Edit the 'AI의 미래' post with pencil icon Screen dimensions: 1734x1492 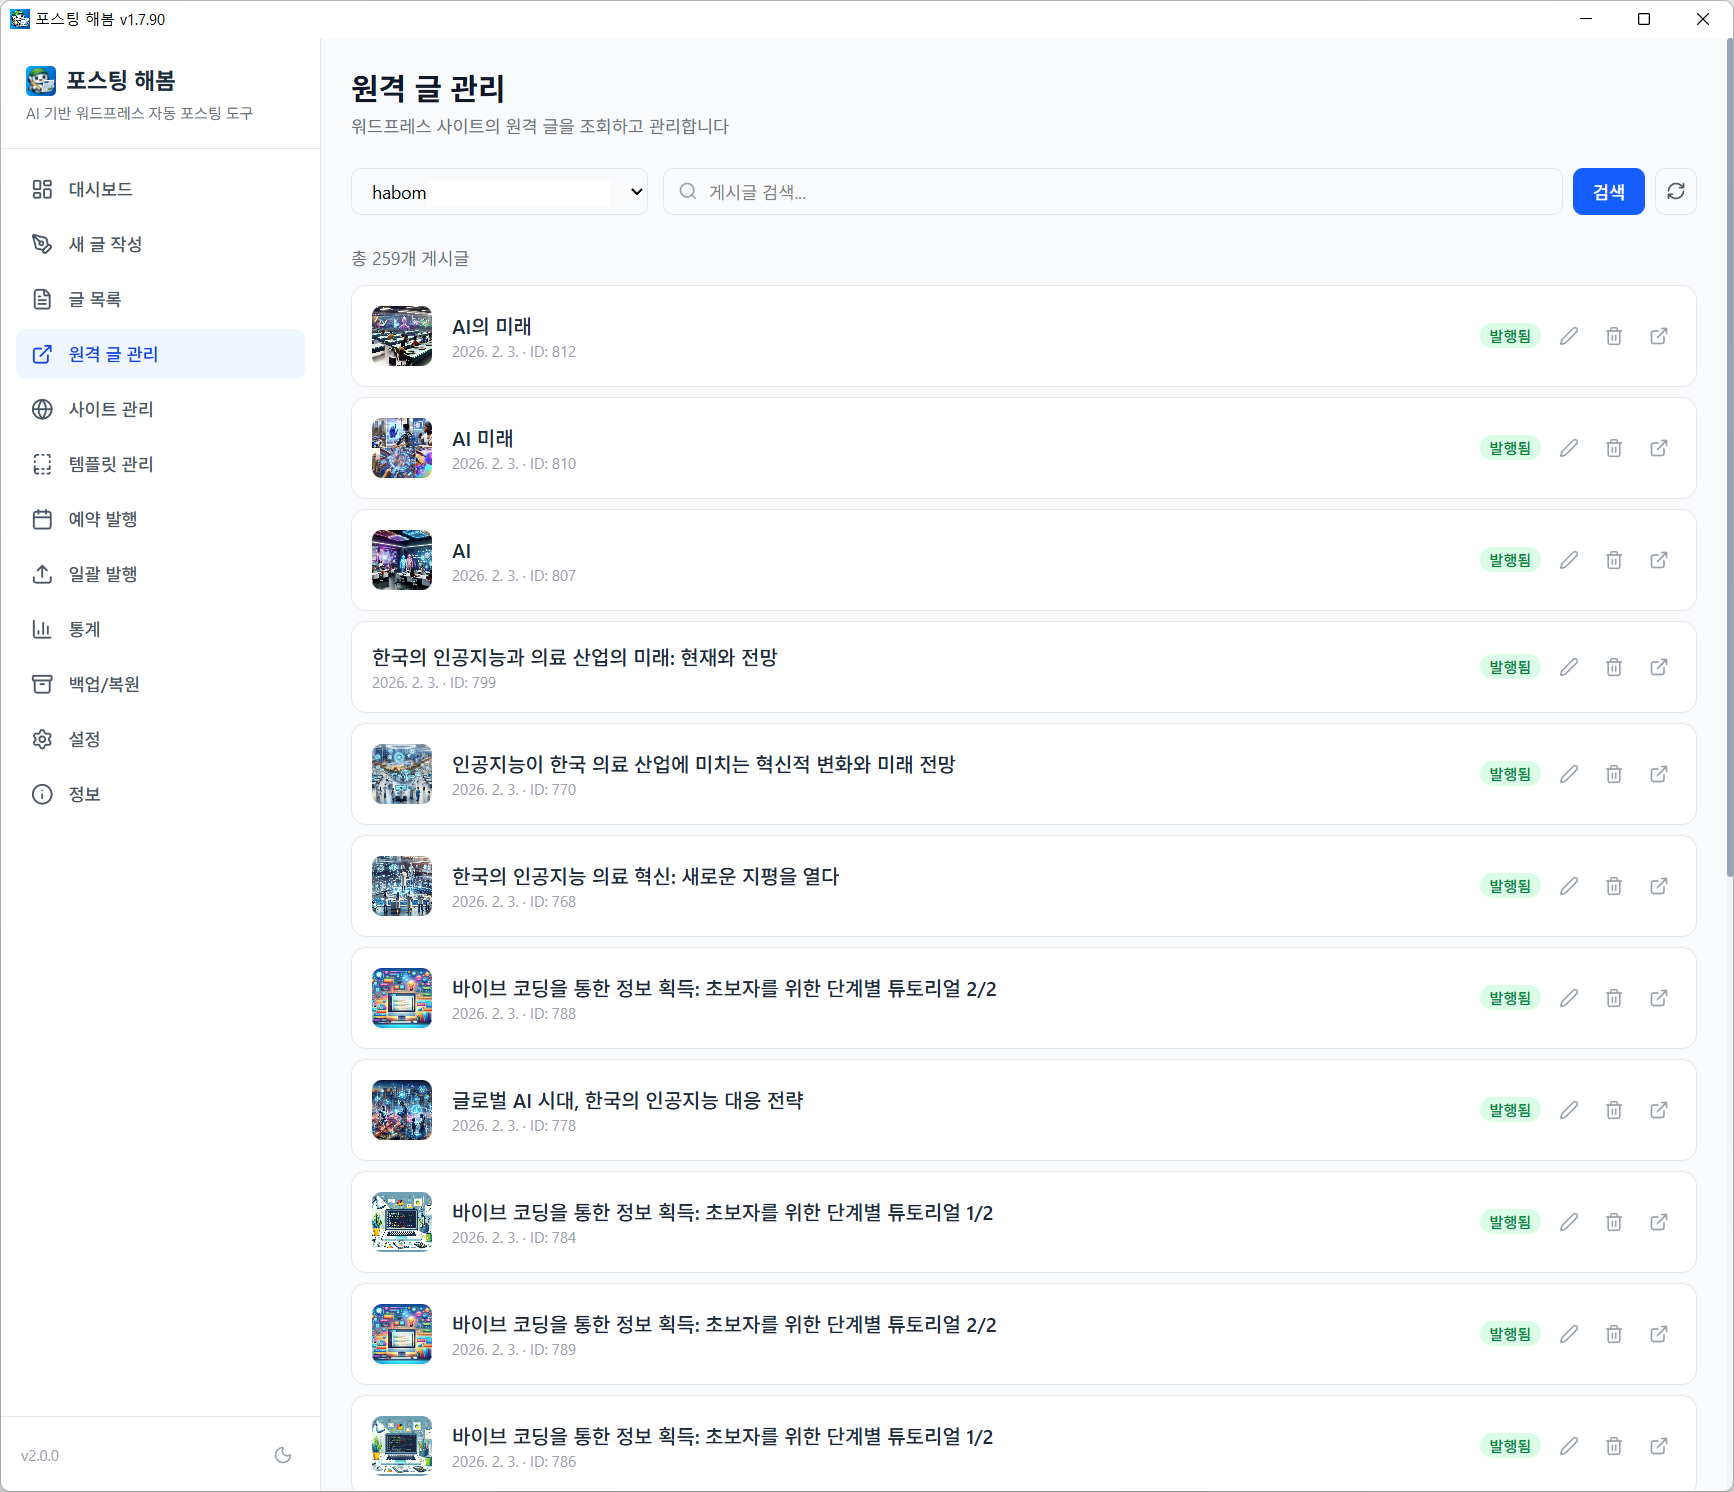[x=1569, y=336]
